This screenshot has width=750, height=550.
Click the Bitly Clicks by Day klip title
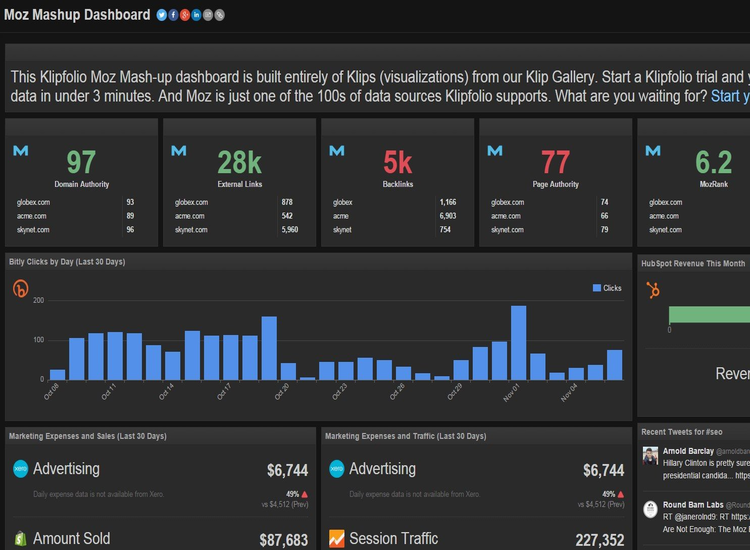(67, 262)
